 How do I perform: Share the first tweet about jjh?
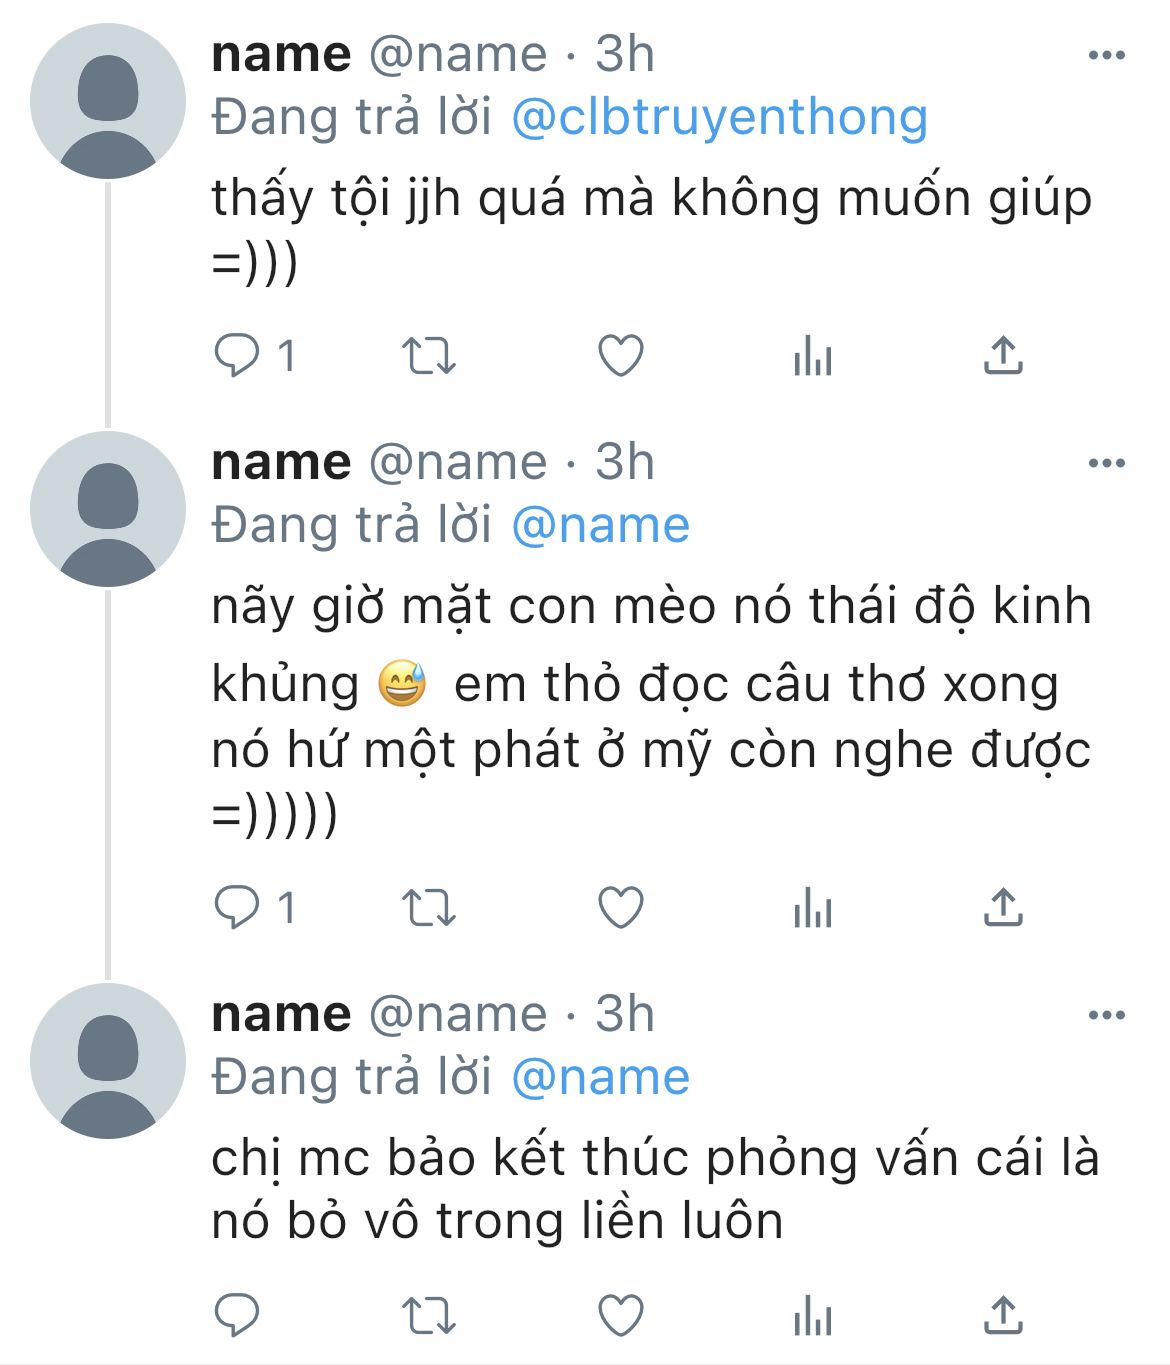[1003, 355]
